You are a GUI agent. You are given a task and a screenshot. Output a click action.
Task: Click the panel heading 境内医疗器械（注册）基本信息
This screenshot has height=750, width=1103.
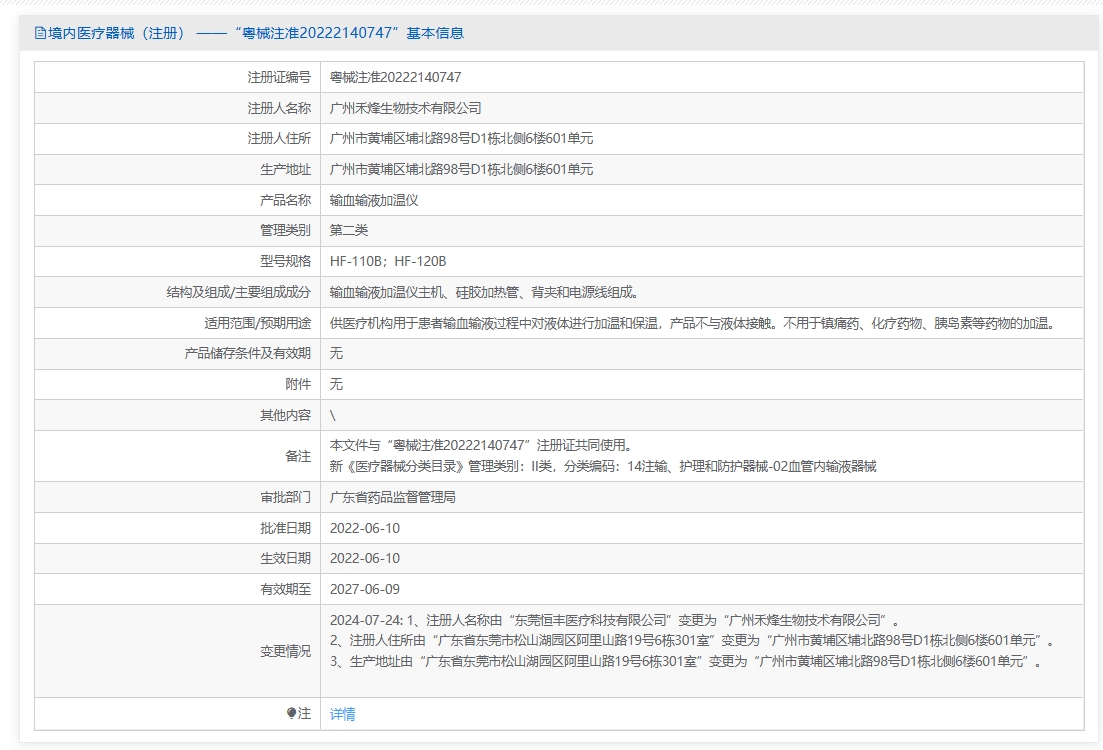pyautogui.click(x=256, y=33)
